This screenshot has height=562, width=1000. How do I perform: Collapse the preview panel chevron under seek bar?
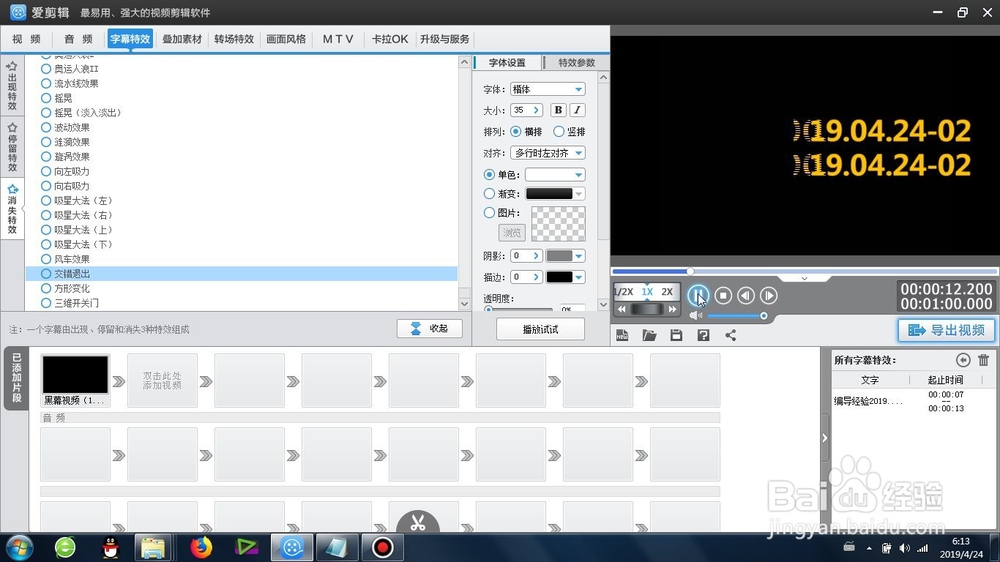click(x=804, y=279)
